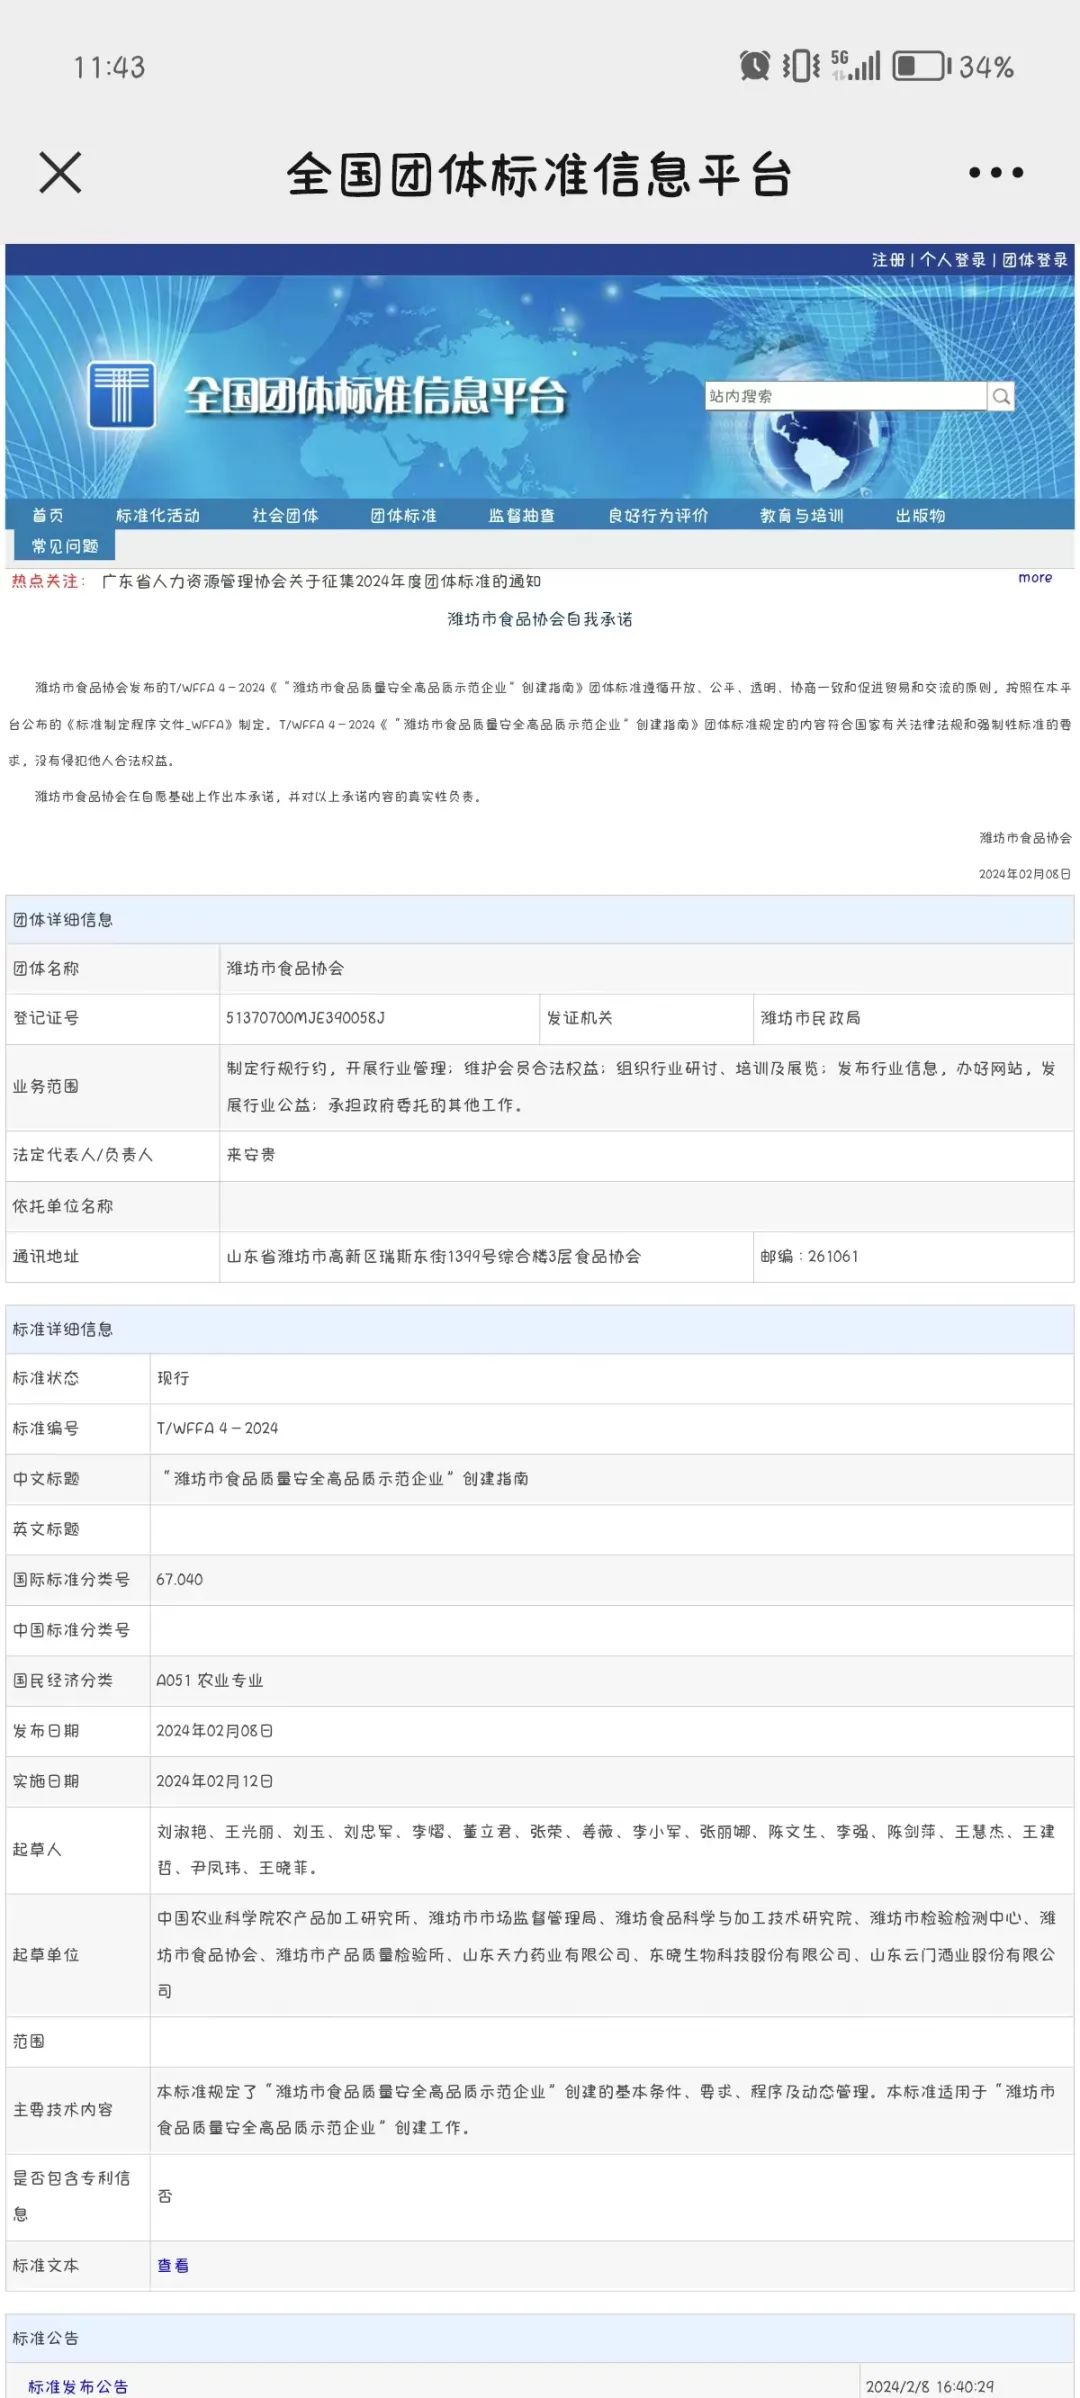Select the 常见问题 tab

coord(65,546)
